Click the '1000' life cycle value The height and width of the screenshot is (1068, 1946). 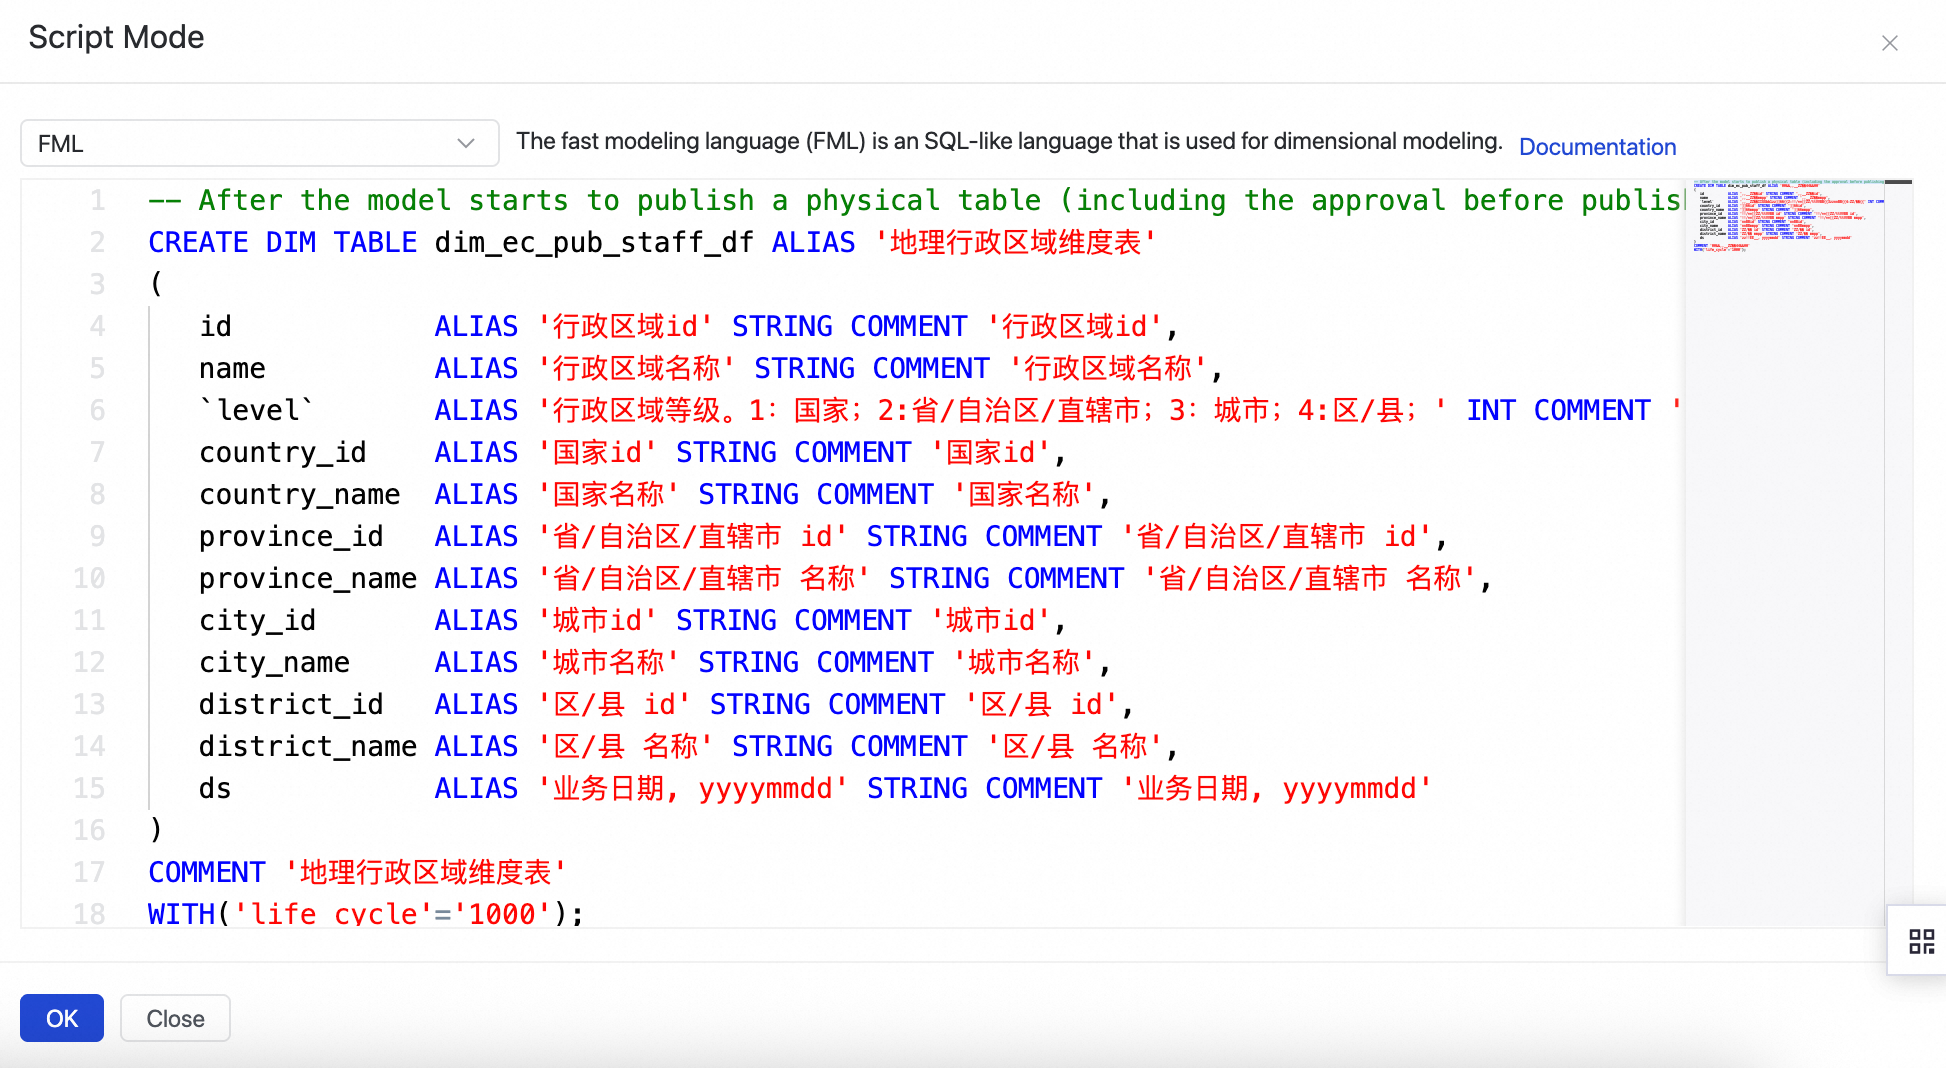pos(502,913)
